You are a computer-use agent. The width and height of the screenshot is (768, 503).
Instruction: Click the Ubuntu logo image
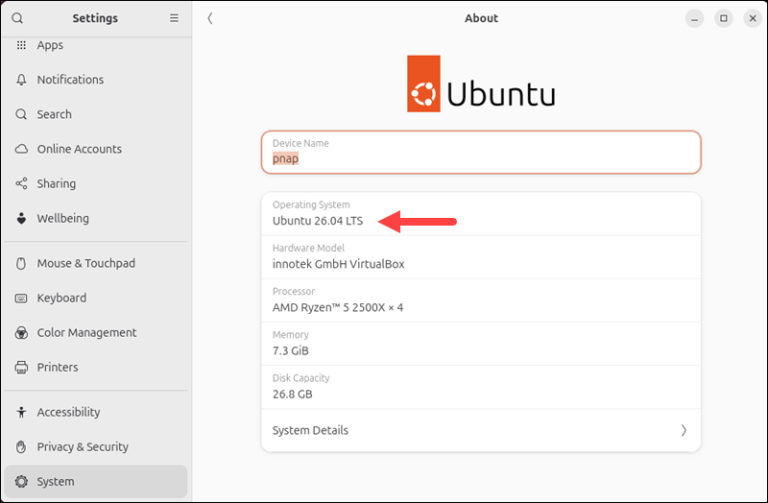(481, 83)
